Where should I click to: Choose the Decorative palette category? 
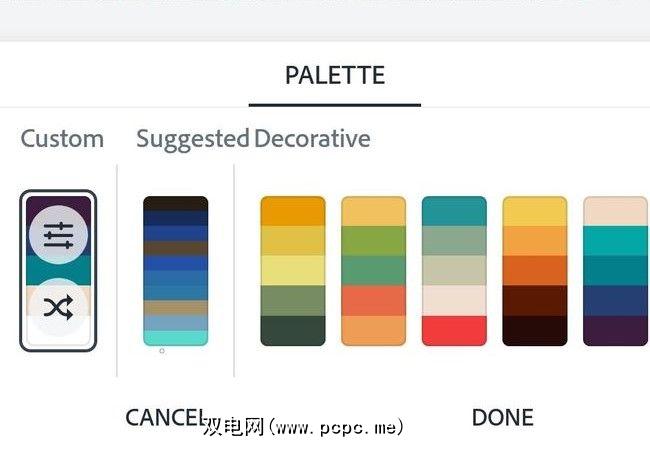point(312,138)
